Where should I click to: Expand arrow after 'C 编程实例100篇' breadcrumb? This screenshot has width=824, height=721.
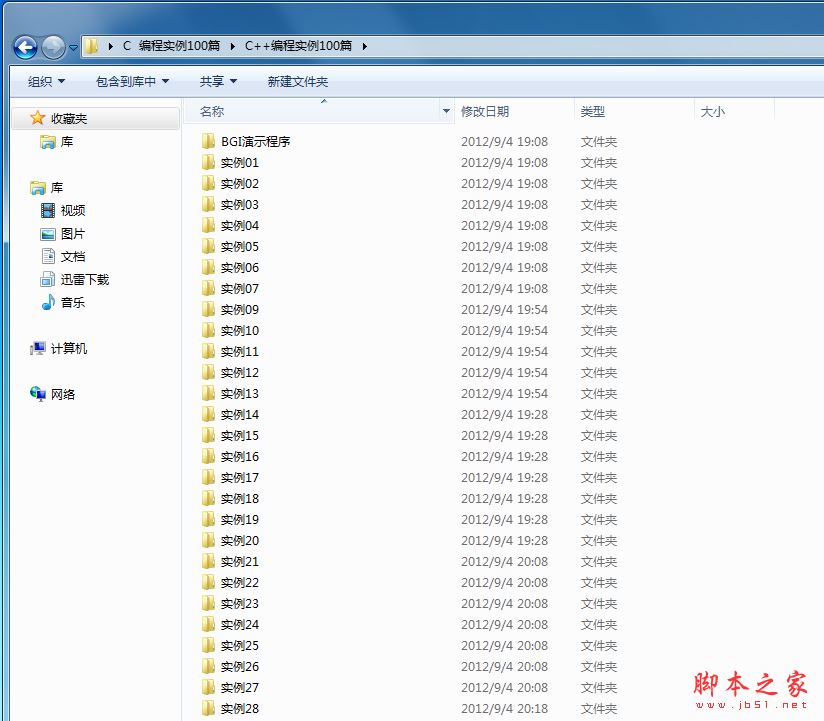click(233, 46)
